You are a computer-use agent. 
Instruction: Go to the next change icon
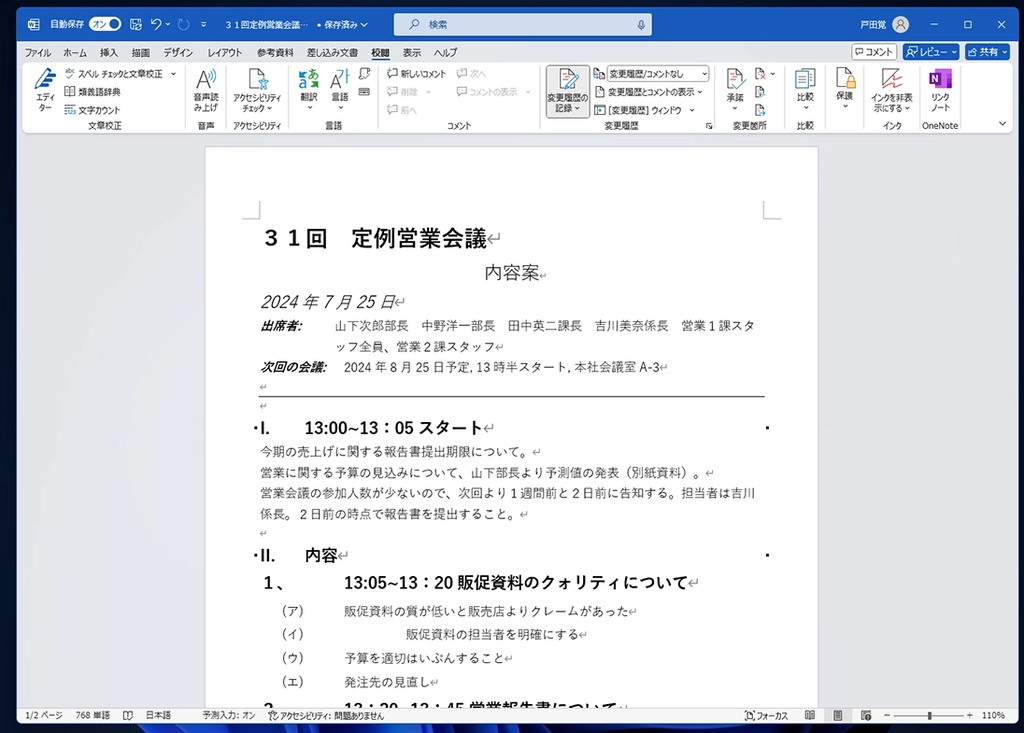click(760, 110)
